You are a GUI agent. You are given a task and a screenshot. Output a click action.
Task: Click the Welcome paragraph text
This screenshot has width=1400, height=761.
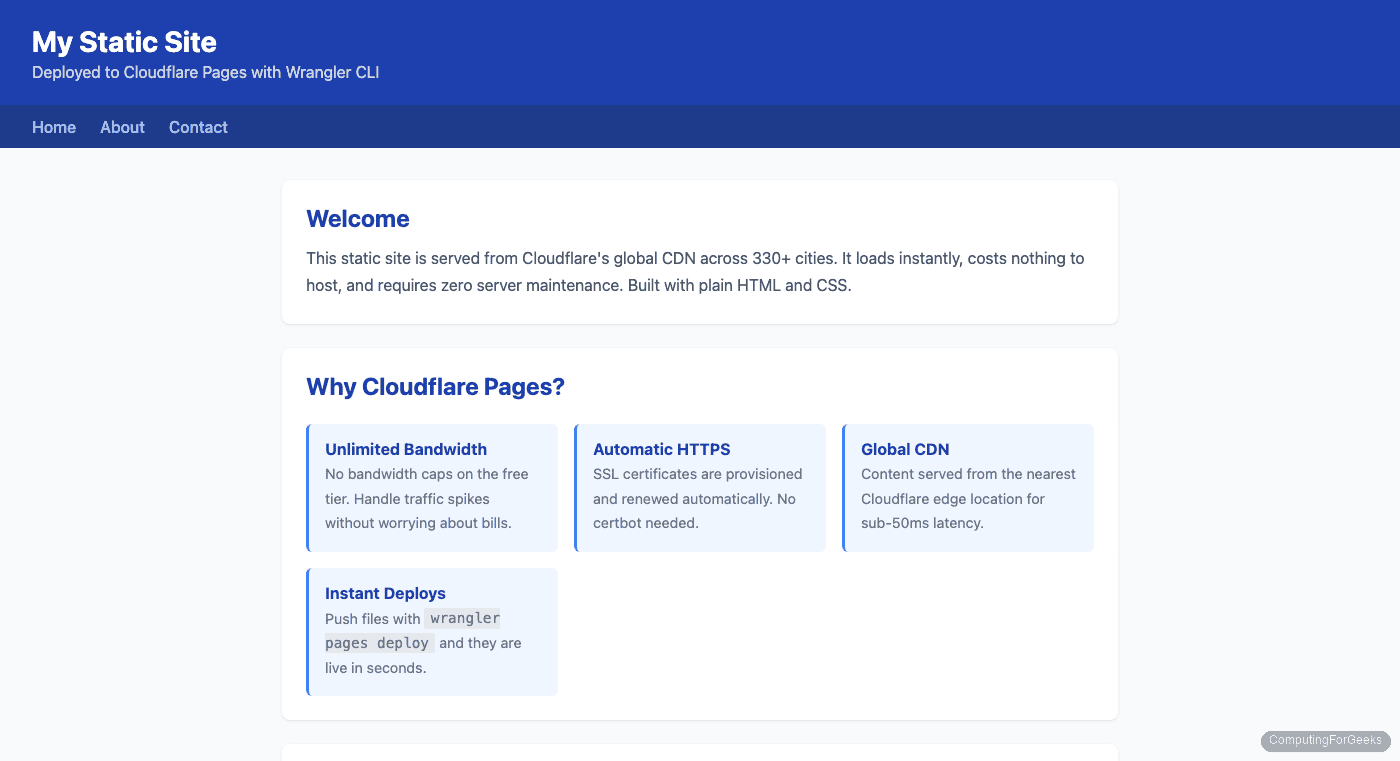point(695,271)
